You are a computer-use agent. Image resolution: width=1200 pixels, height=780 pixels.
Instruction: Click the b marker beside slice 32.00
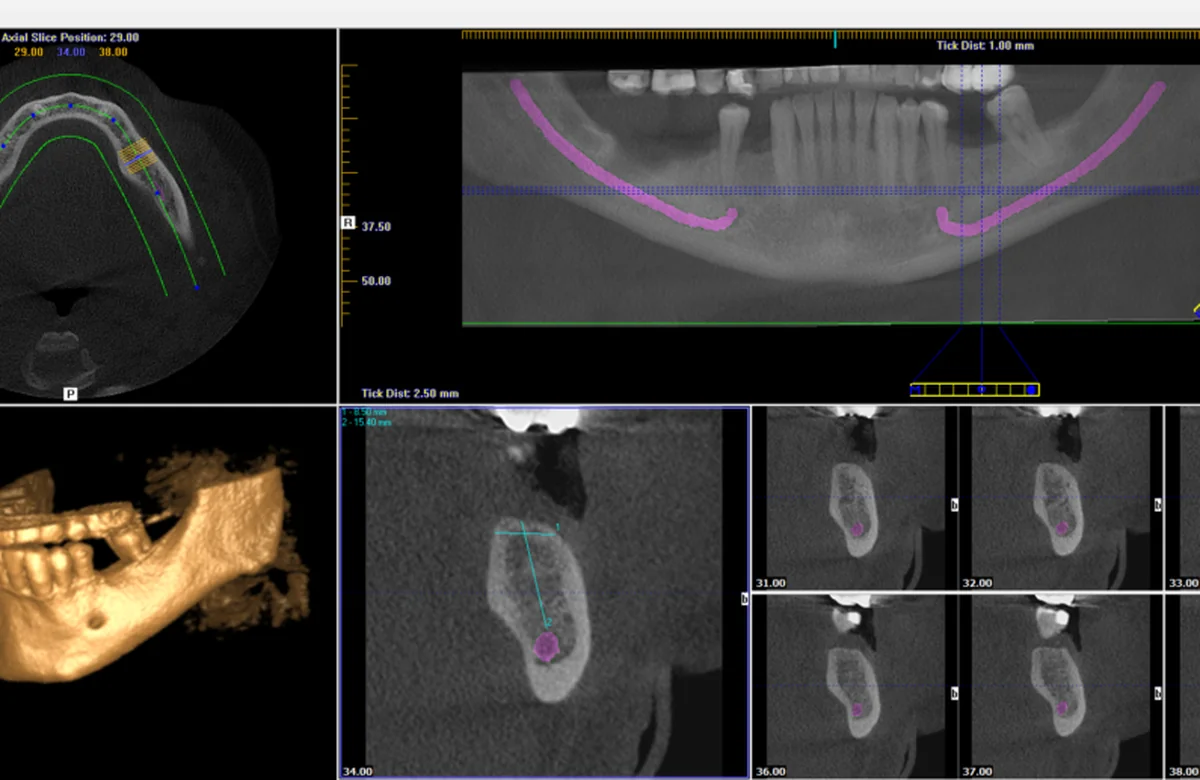point(1158,506)
